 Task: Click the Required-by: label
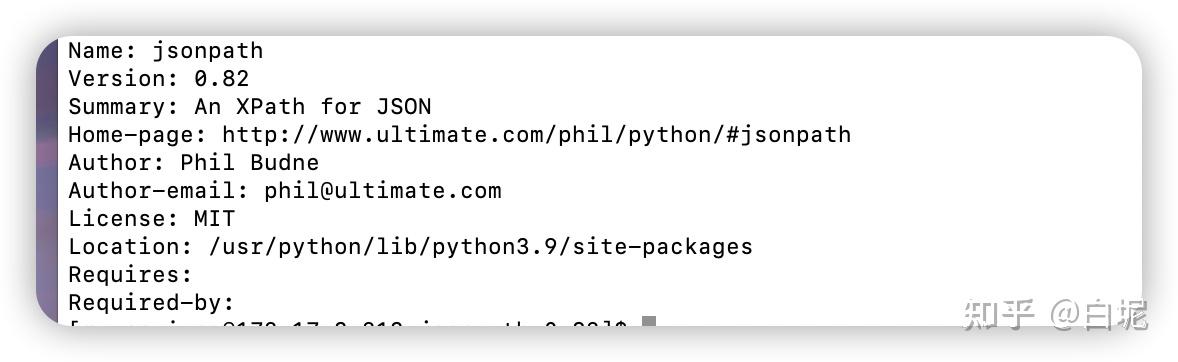coord(152,303)
